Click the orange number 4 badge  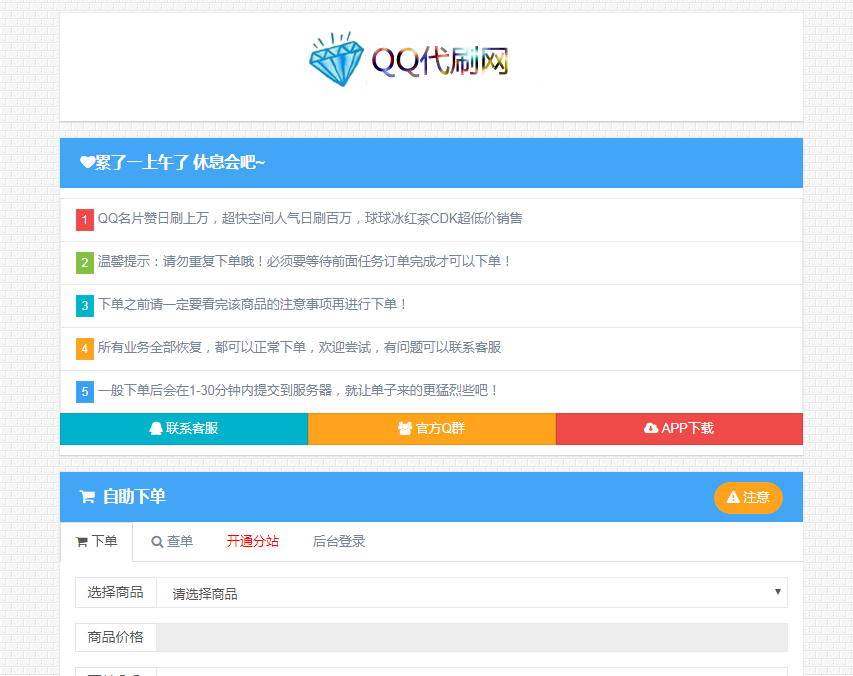point(85,349)
